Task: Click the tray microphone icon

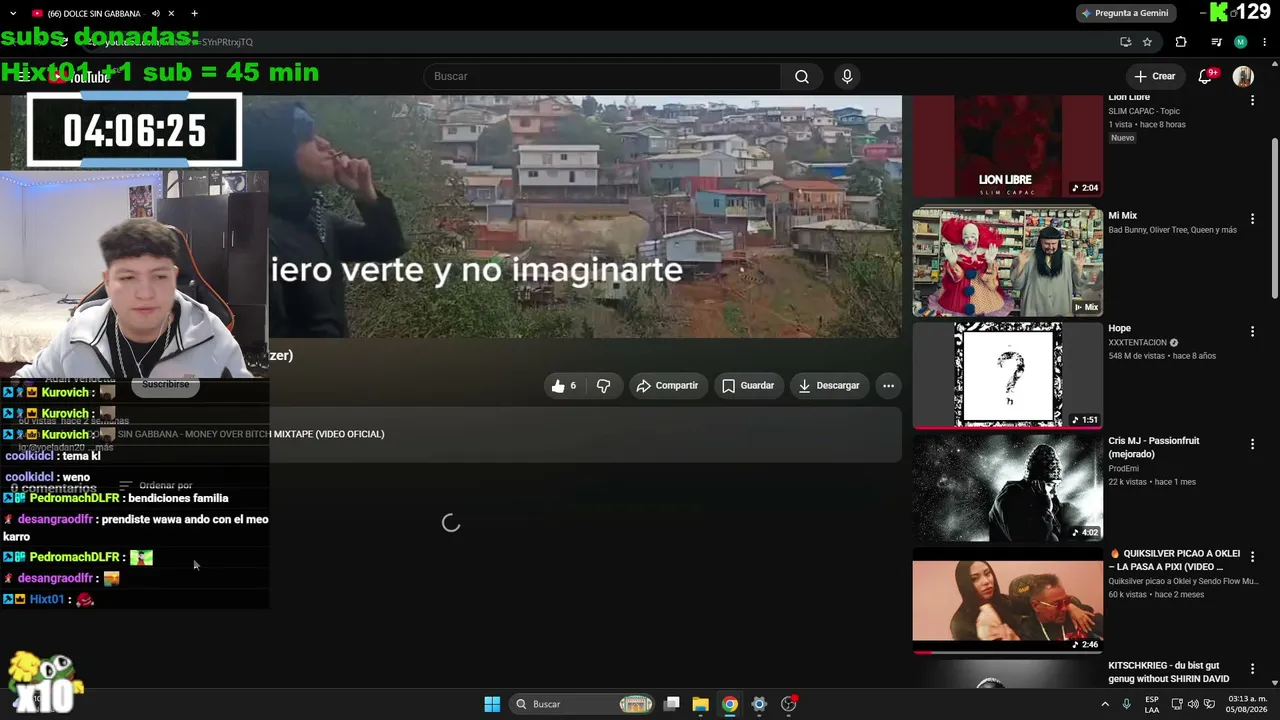Action: point(1126,704)
